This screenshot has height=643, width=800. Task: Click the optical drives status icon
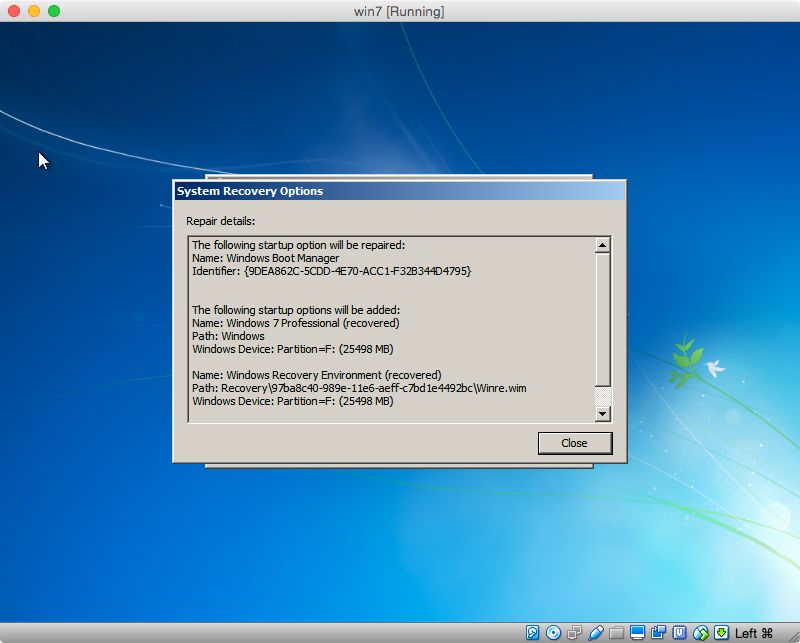tap(553, 632)
